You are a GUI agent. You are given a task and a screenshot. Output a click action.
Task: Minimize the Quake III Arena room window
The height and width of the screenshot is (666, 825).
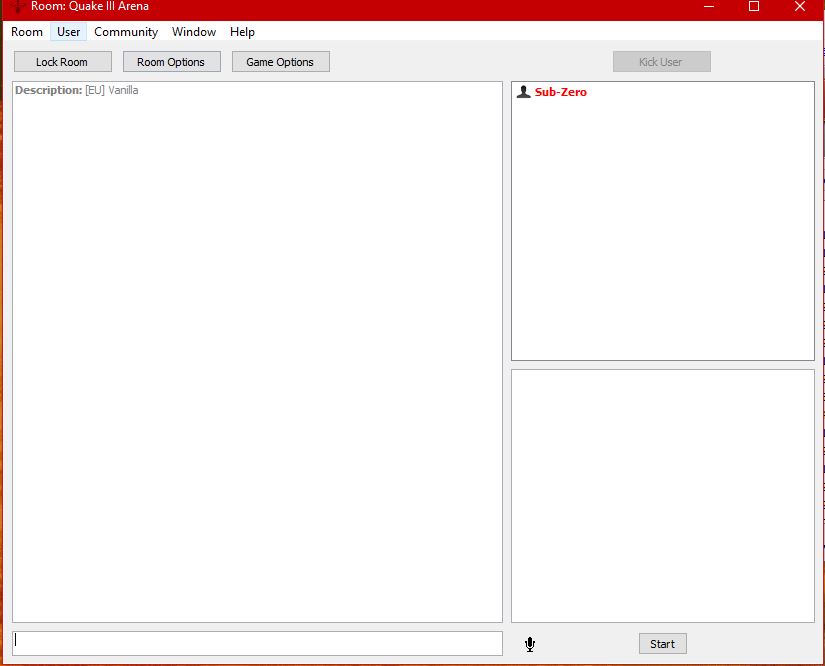pyautogui.click(x=709, y=6)
